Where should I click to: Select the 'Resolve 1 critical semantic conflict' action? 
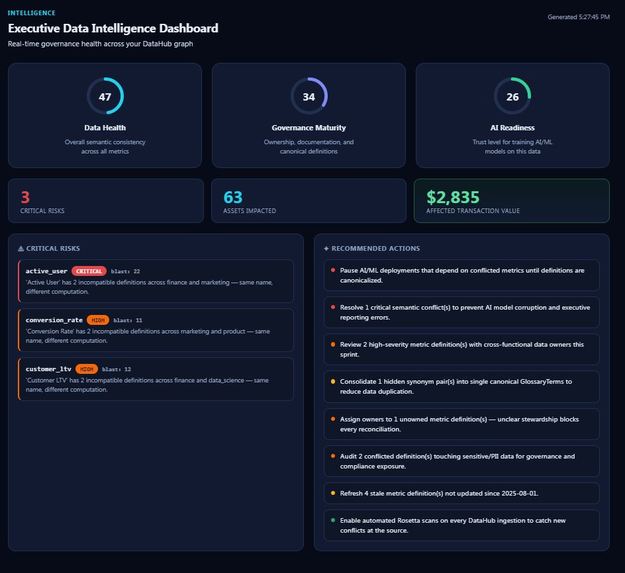462,312
